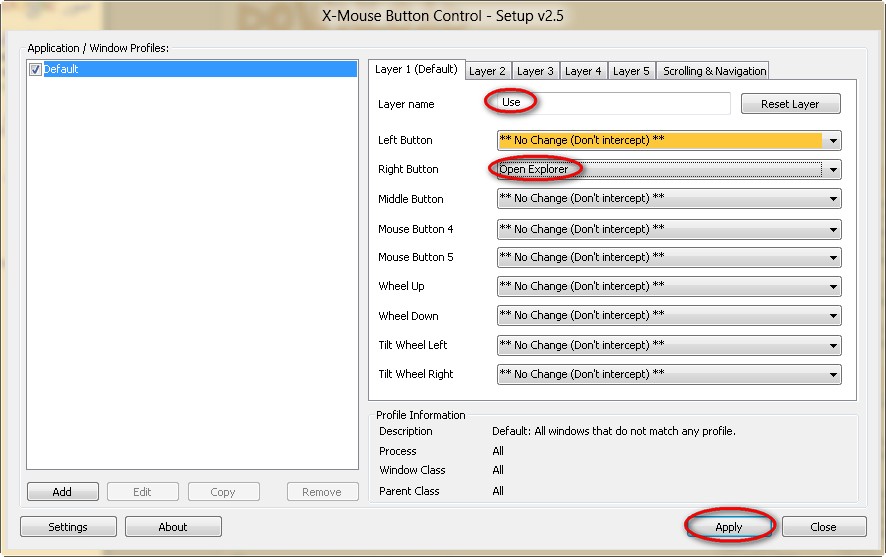Open the Wheel Up dropdown
Image resolution: width=886 pixels, height=557 pixels.
669,286
